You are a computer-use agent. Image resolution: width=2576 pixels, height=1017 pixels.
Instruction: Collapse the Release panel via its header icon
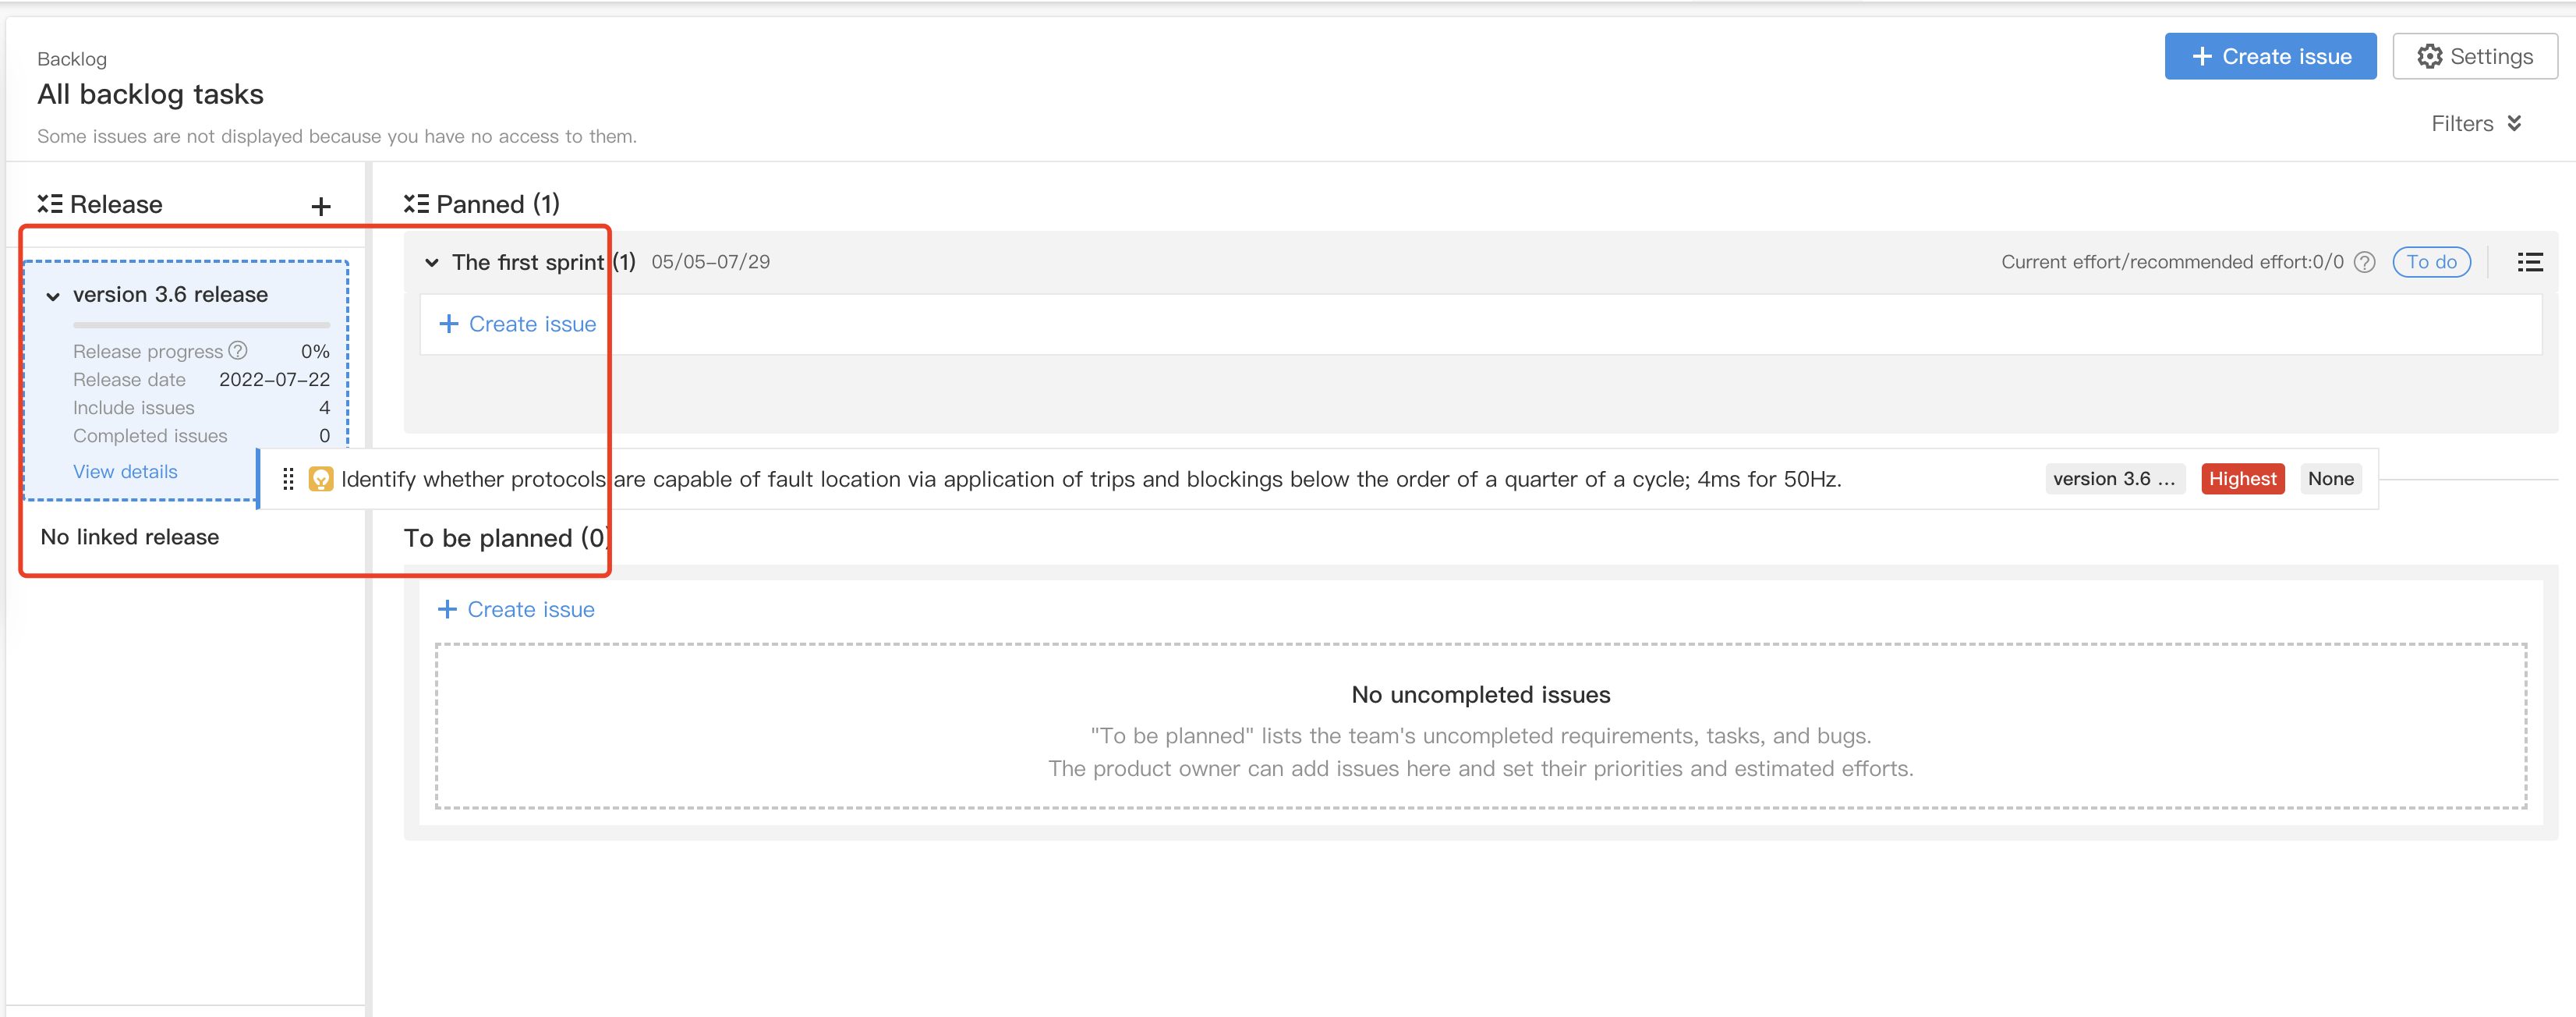pos(50,204)
